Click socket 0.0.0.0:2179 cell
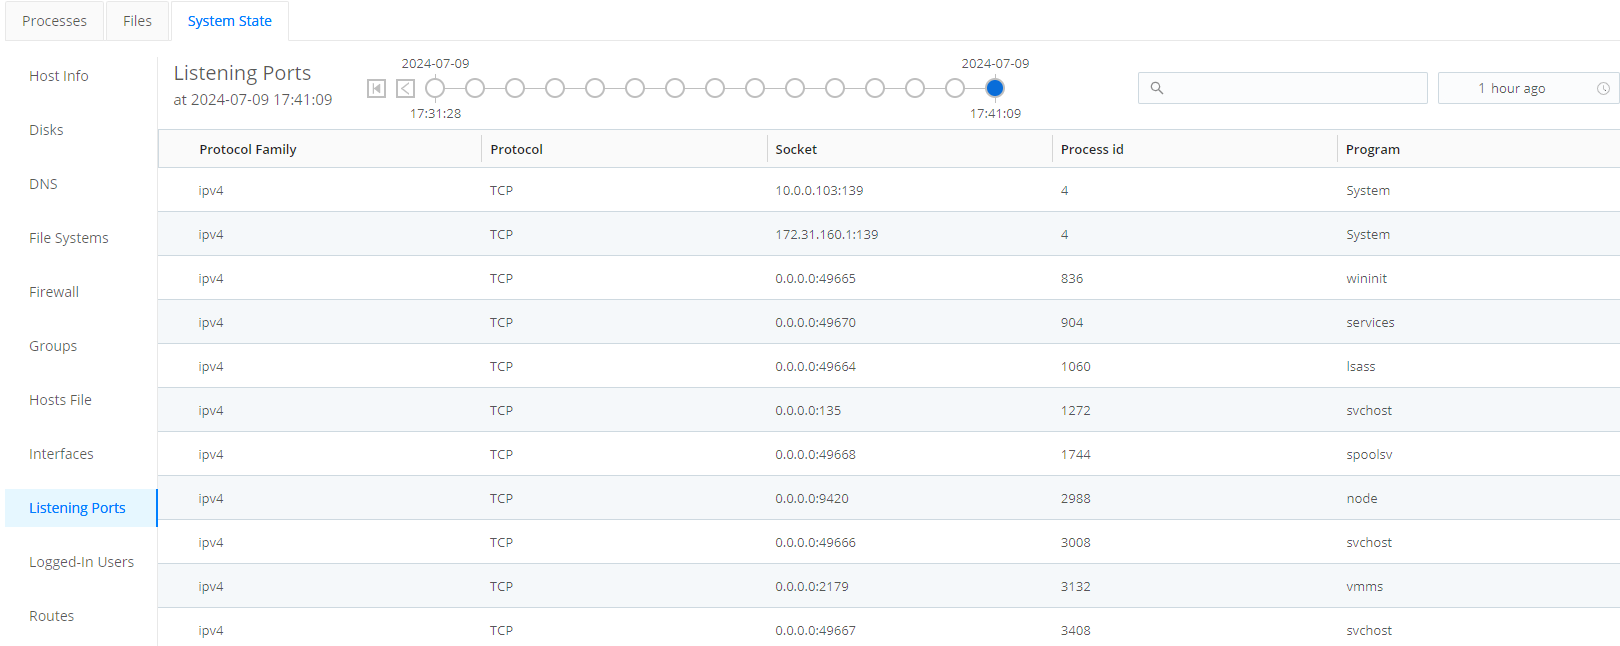This screenshot has height=646, width=1620. click(812, 586)
